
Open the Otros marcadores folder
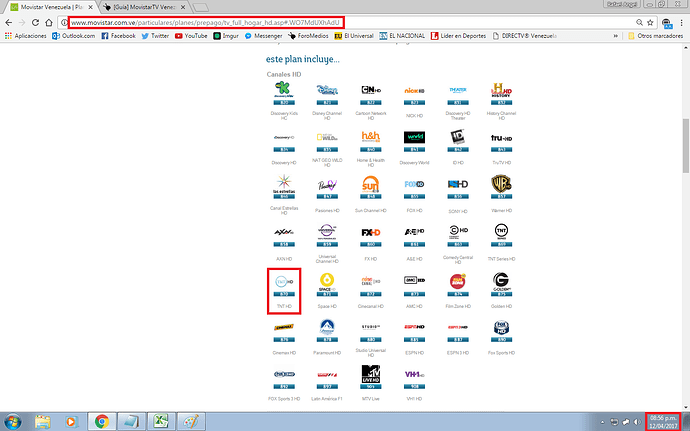pos(655,36)
